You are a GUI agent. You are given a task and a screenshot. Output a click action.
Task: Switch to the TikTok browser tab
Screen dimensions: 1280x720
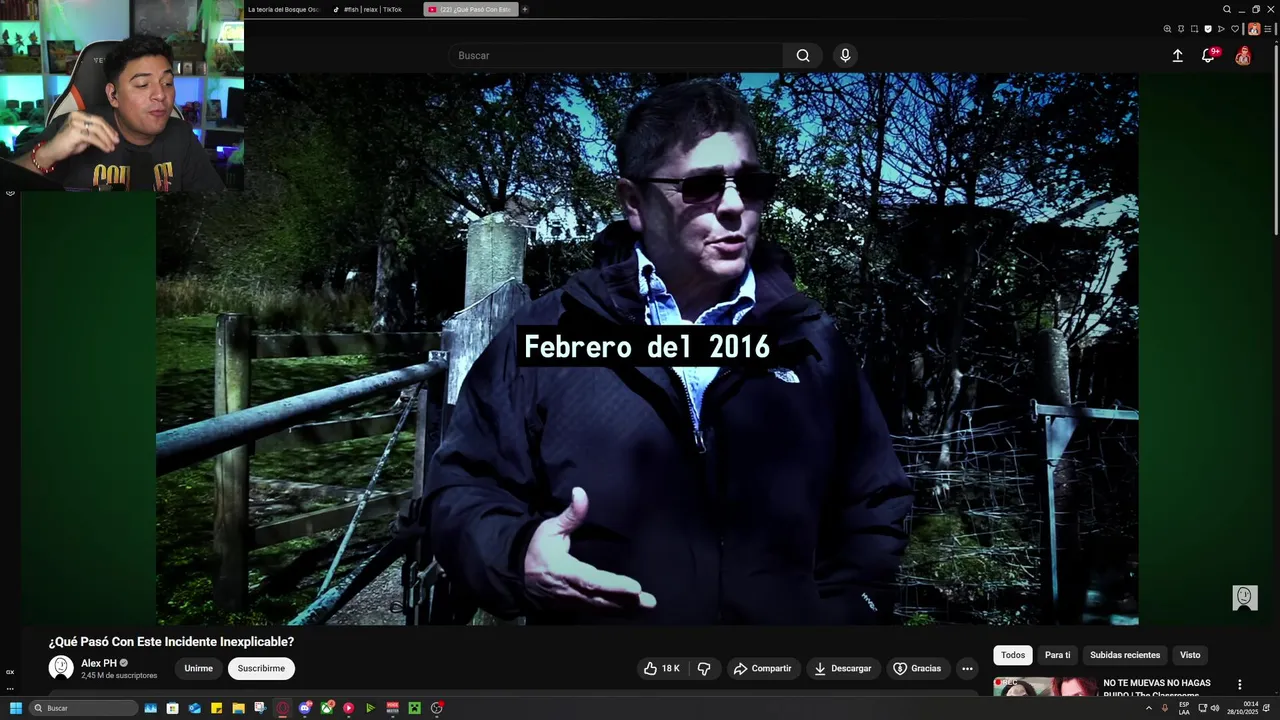tap(373, 9)
